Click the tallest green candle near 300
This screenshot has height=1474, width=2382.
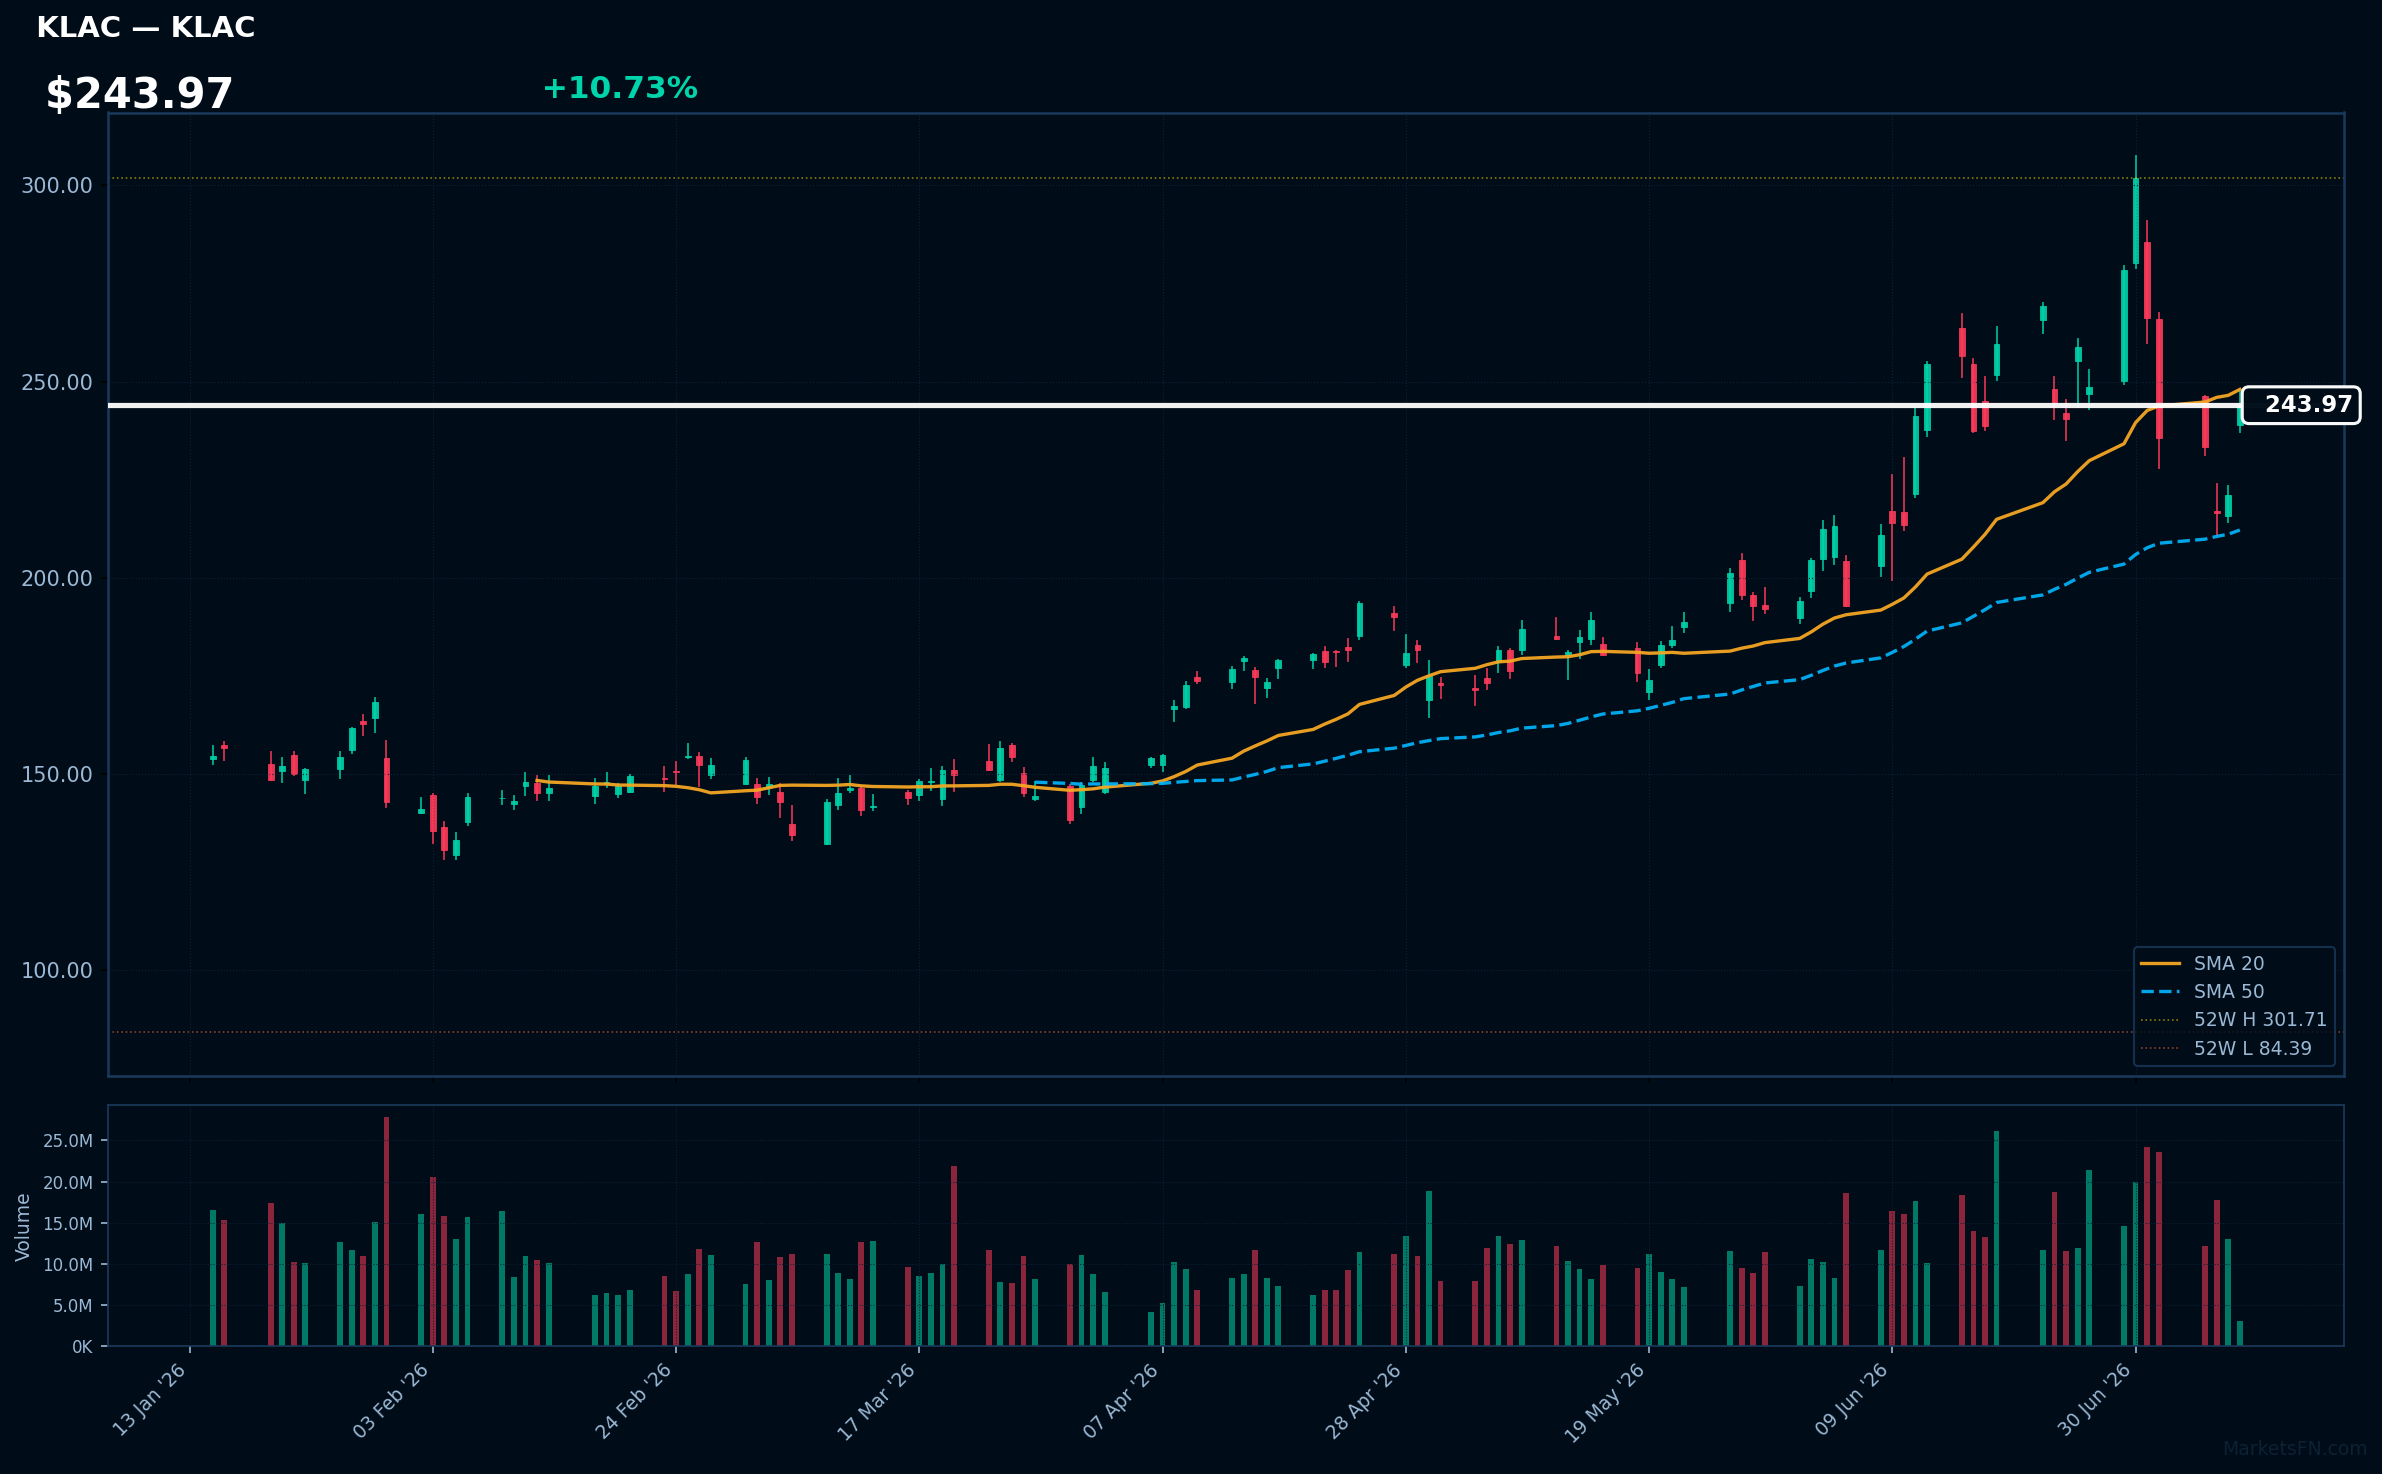(2136, 221)
